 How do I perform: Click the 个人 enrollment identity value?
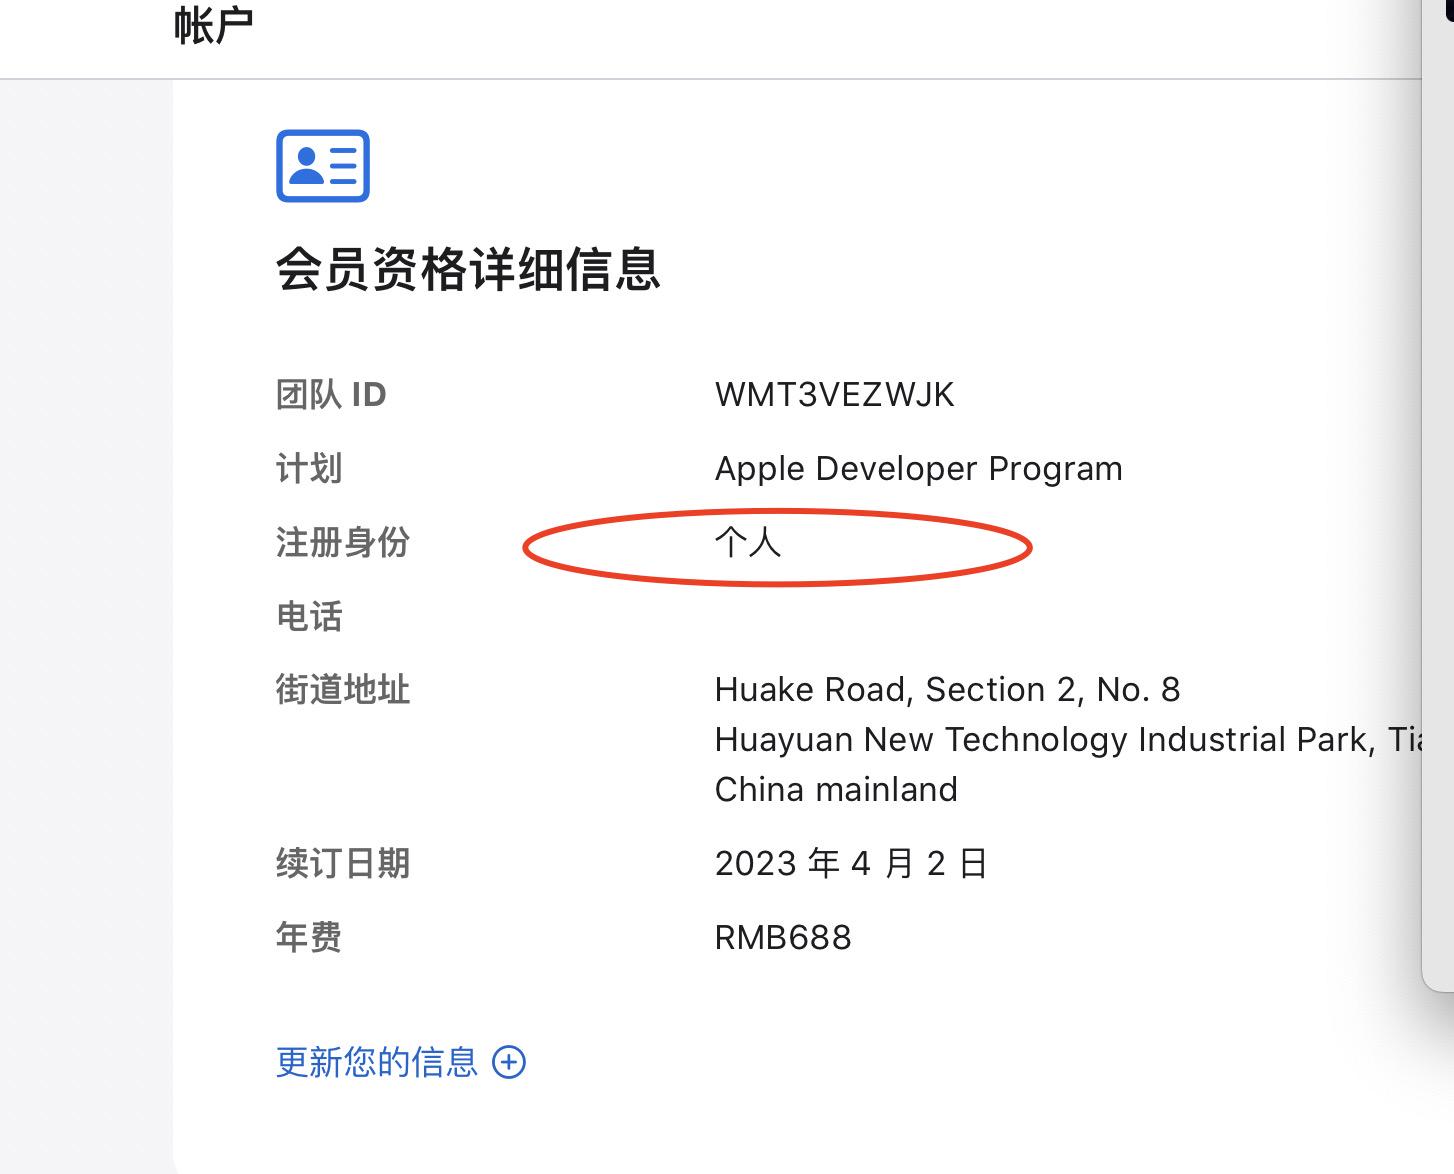[x=748, y=543]
